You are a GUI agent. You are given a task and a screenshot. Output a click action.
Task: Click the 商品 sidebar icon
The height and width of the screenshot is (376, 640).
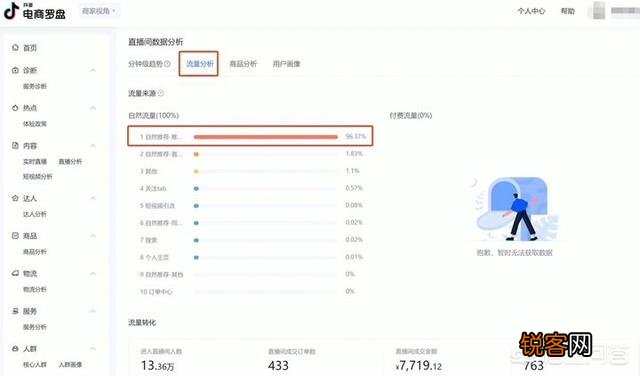tap(15, 236)
